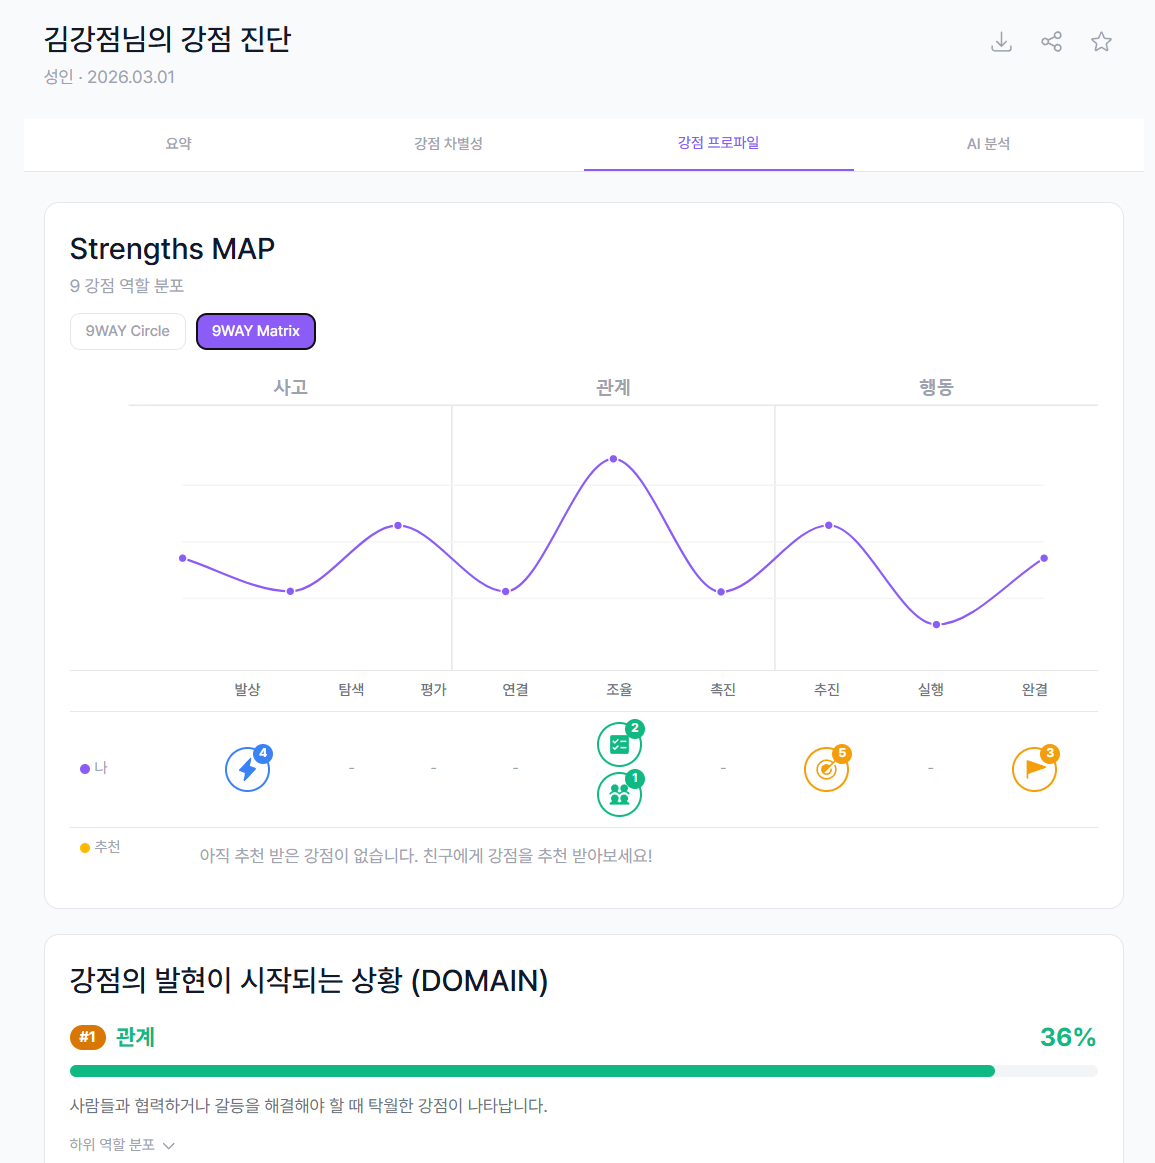Switch to the 9WAY Circle view
This screenshot has height=1163, width=1155.
pyautogui.click(x=127, y=331)
